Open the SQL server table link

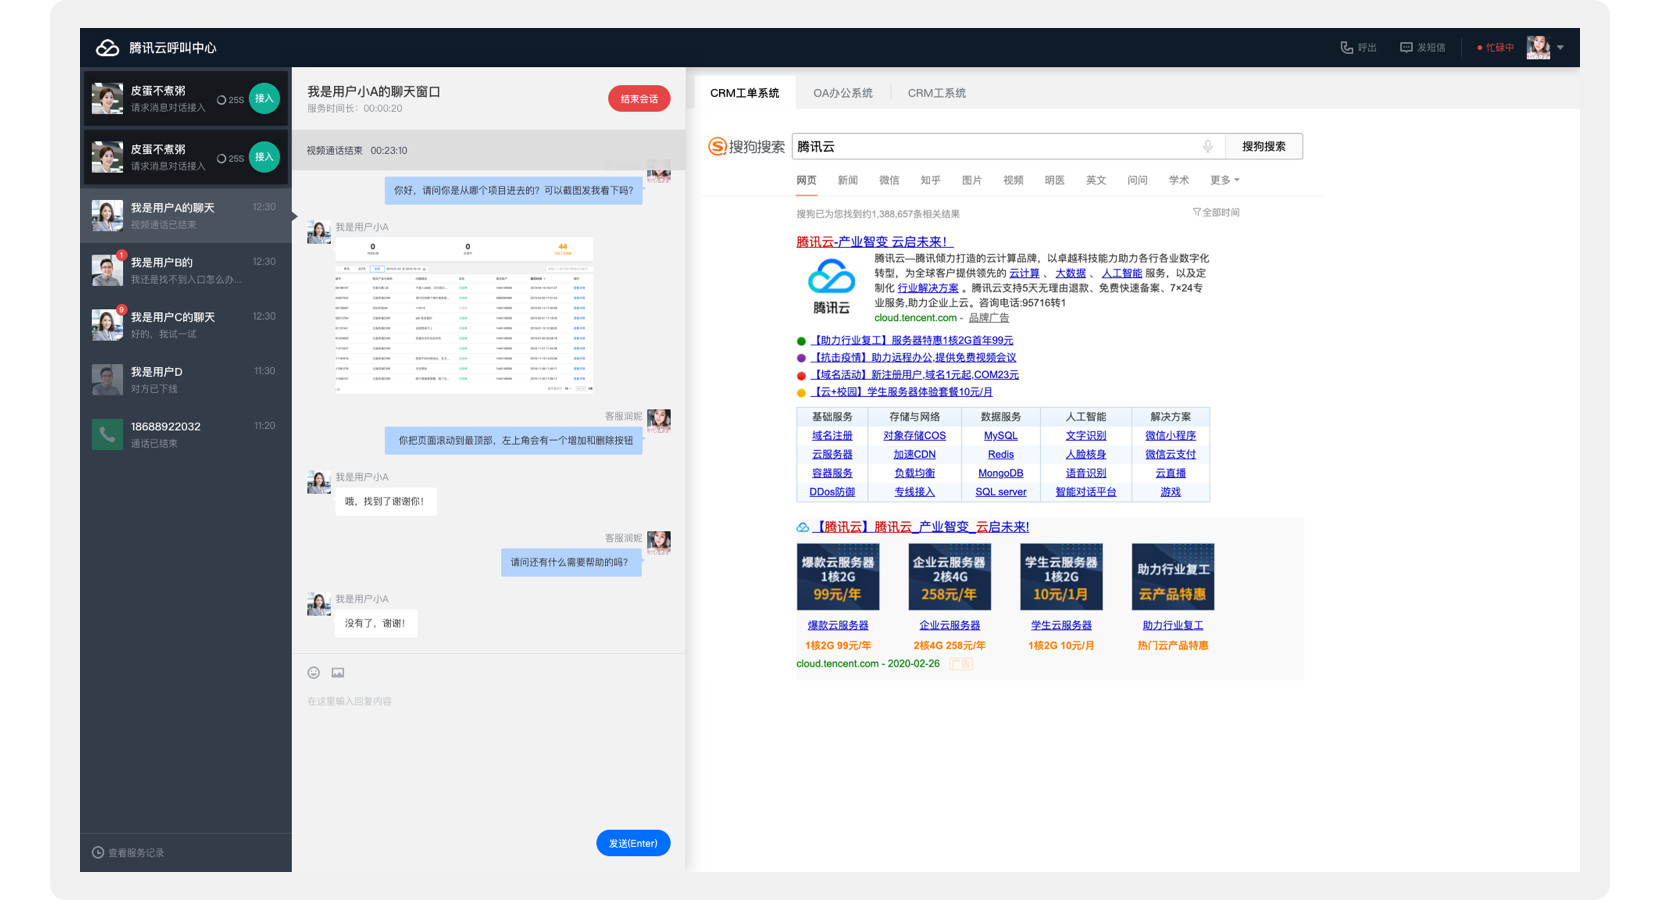(x=1000, y=492)
